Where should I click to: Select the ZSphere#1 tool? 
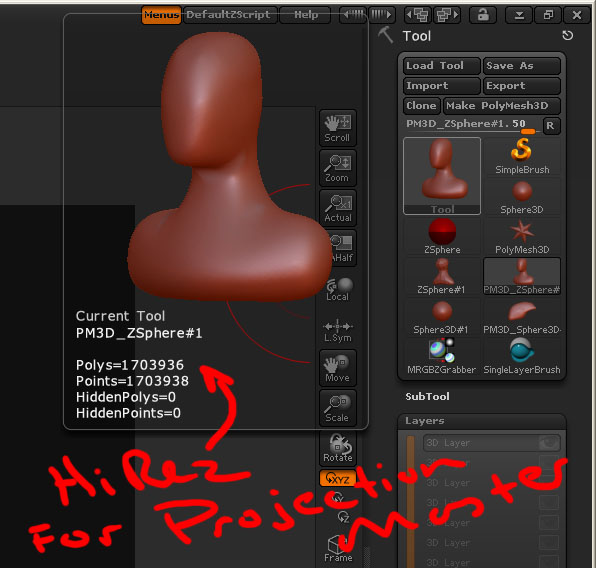442,276
